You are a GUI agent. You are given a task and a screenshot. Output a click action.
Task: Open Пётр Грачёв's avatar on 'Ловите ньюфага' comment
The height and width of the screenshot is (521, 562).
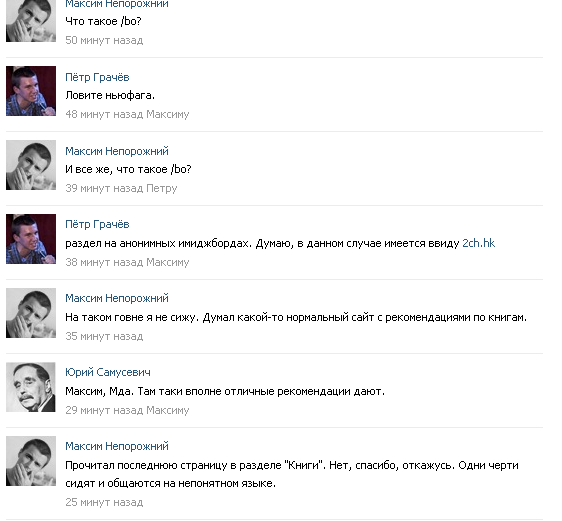tap(31, 91)
